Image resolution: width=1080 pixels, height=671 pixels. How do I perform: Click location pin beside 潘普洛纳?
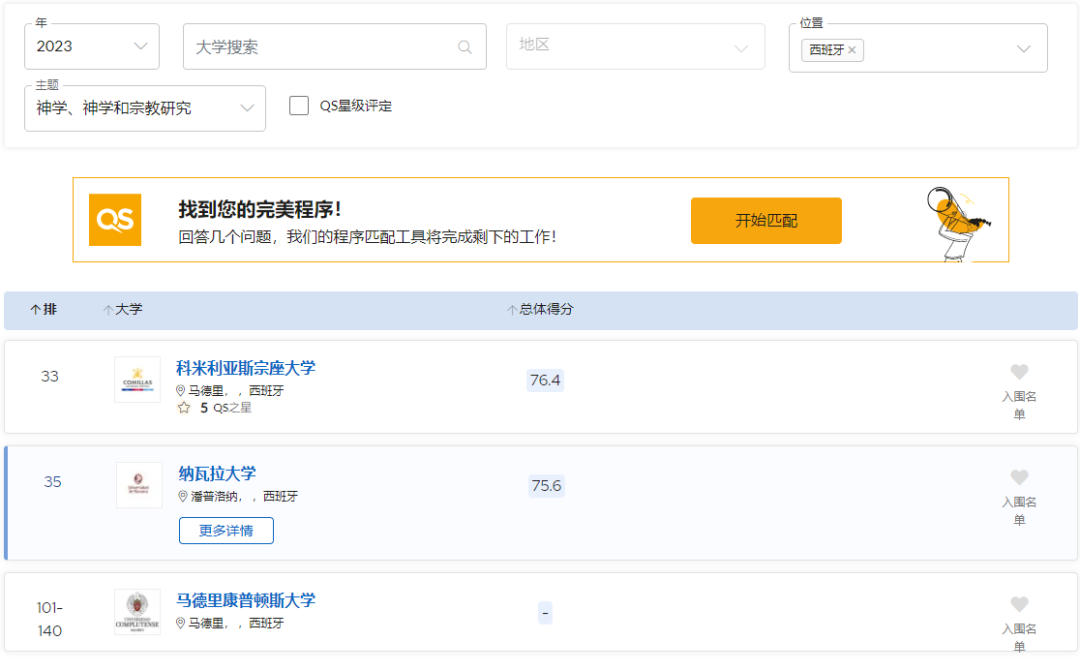pos(183,496)
